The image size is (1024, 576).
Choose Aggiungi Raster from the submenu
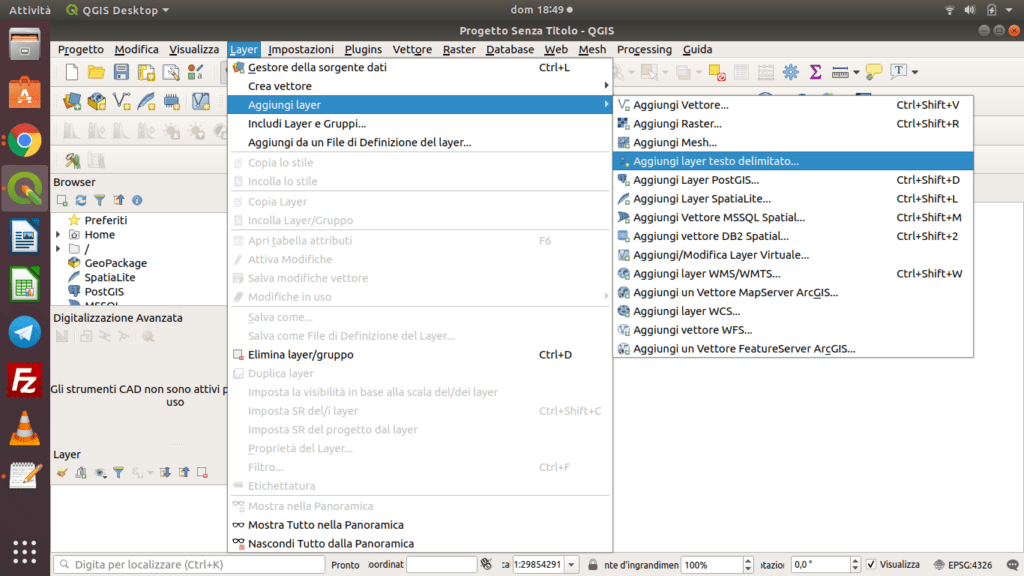point(677,124)
